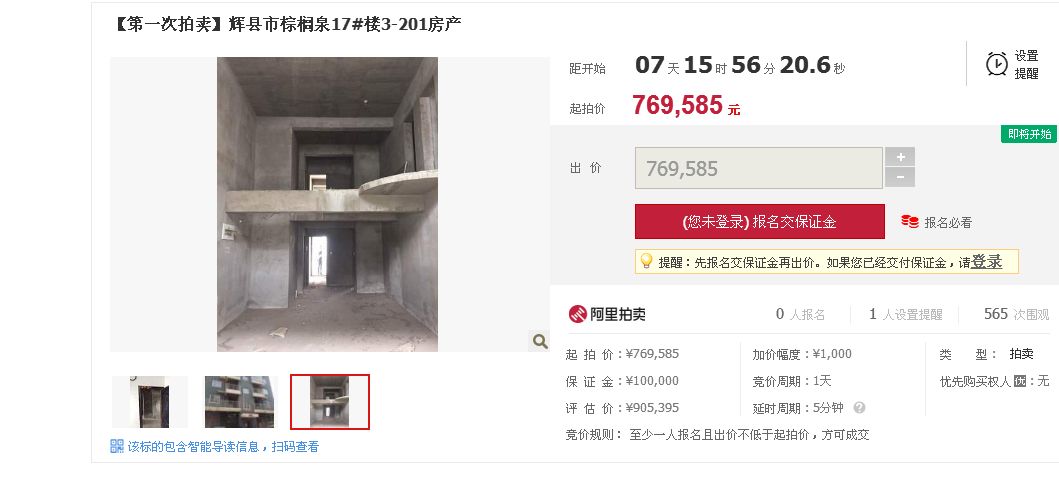Click the magnifier zoom icon on photo
This screenshot has height=488, width=1059.
point(540,341)
